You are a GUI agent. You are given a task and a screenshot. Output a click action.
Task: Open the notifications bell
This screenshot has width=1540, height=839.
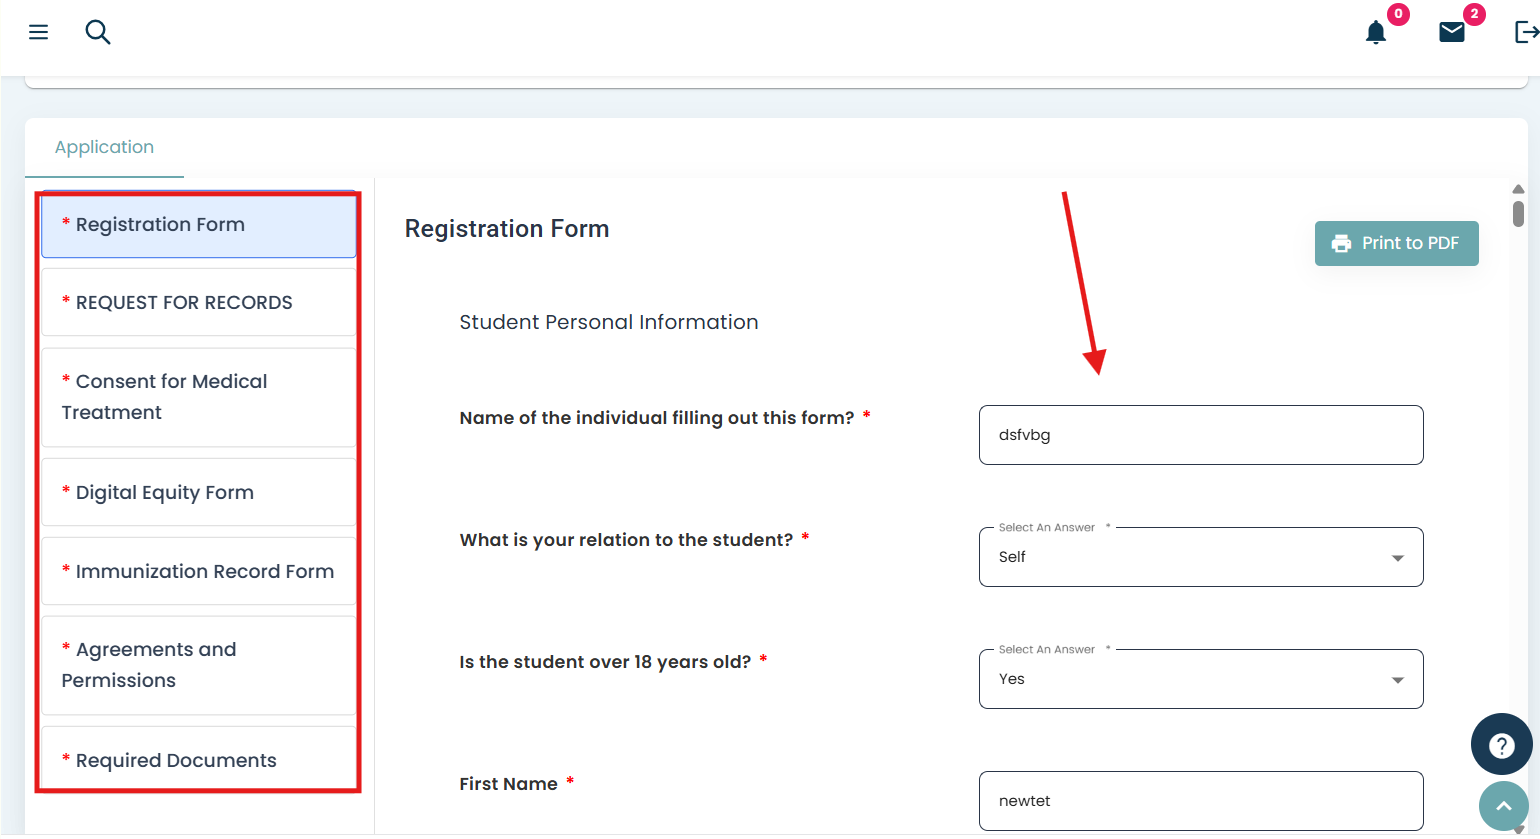coord(1376,33)
